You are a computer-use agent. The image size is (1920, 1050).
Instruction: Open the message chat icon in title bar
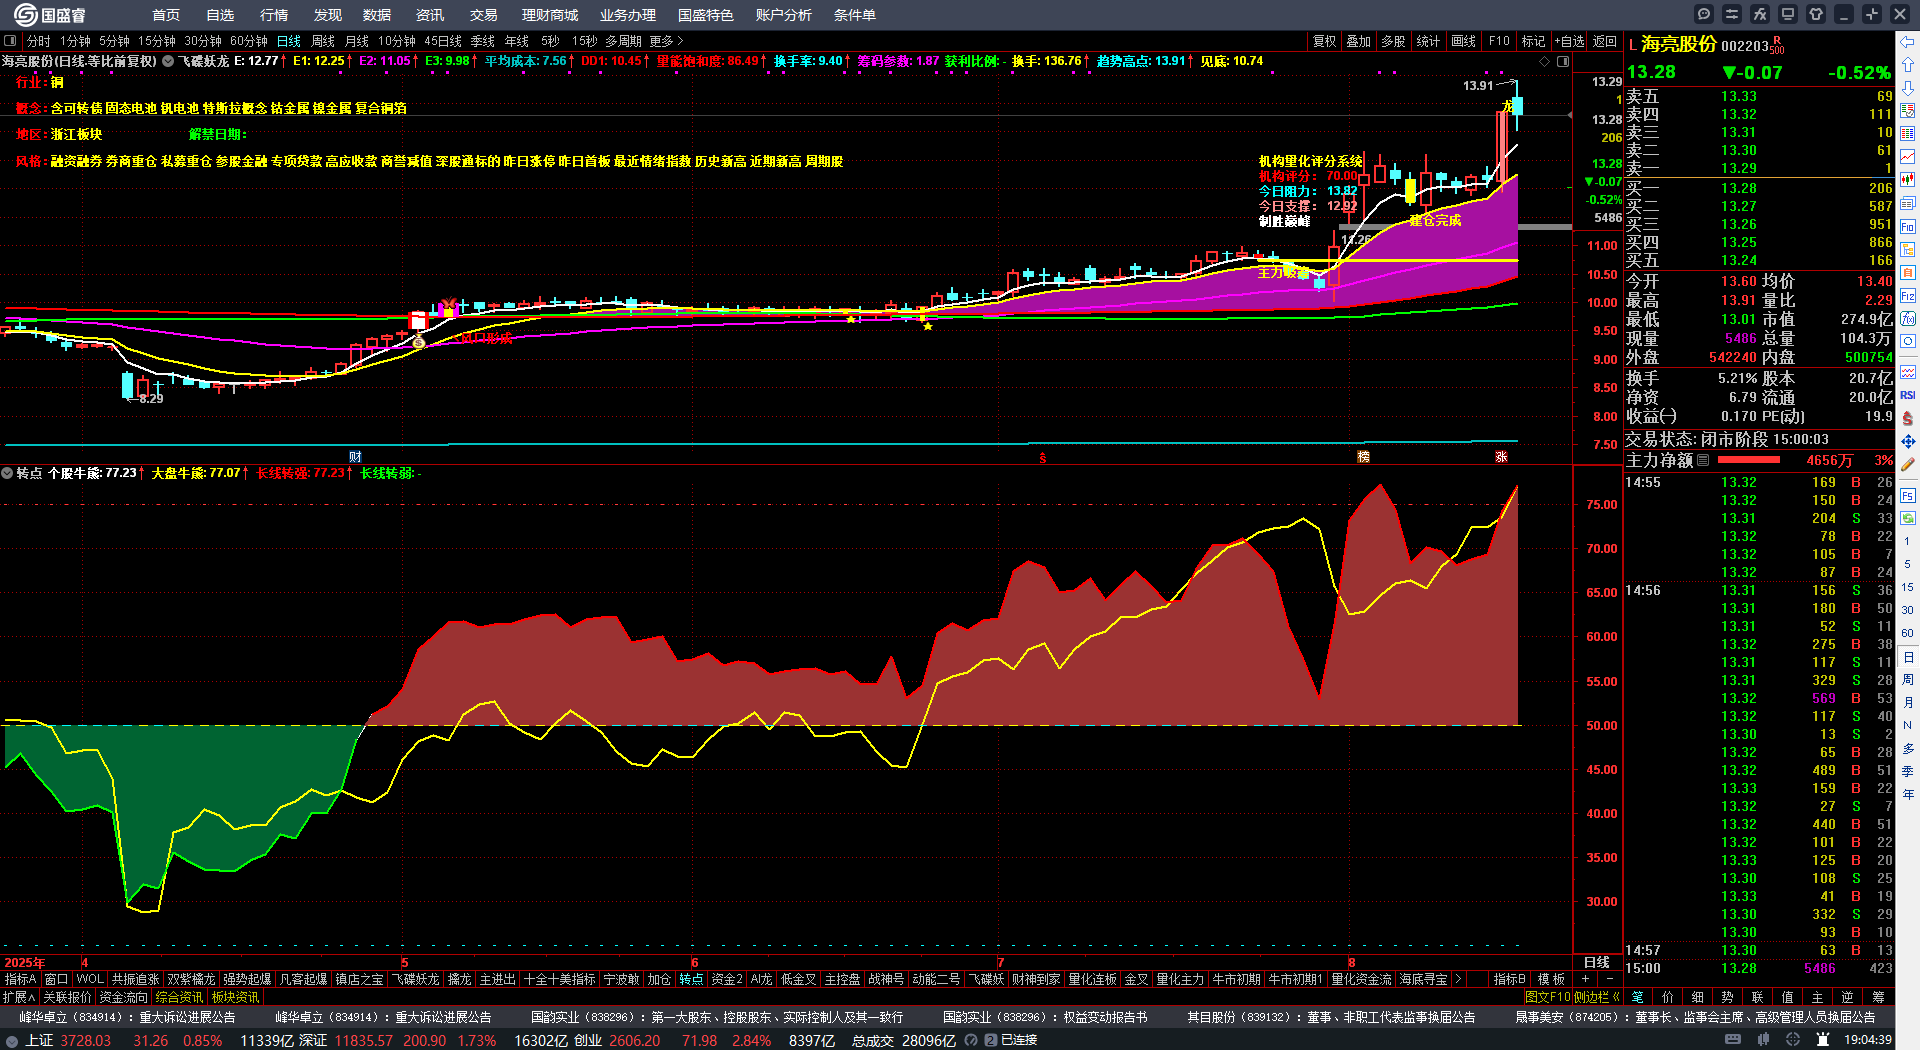click(1704, 14)
